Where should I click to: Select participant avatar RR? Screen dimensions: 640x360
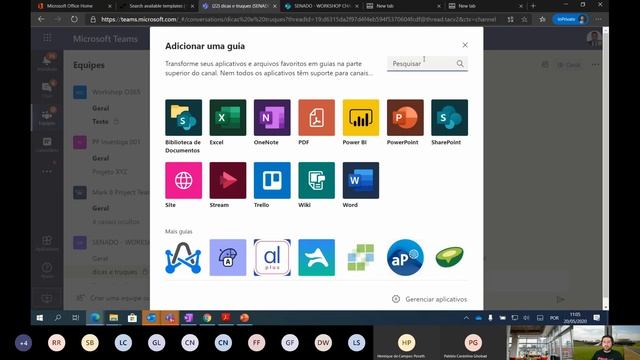click(56, 343)
